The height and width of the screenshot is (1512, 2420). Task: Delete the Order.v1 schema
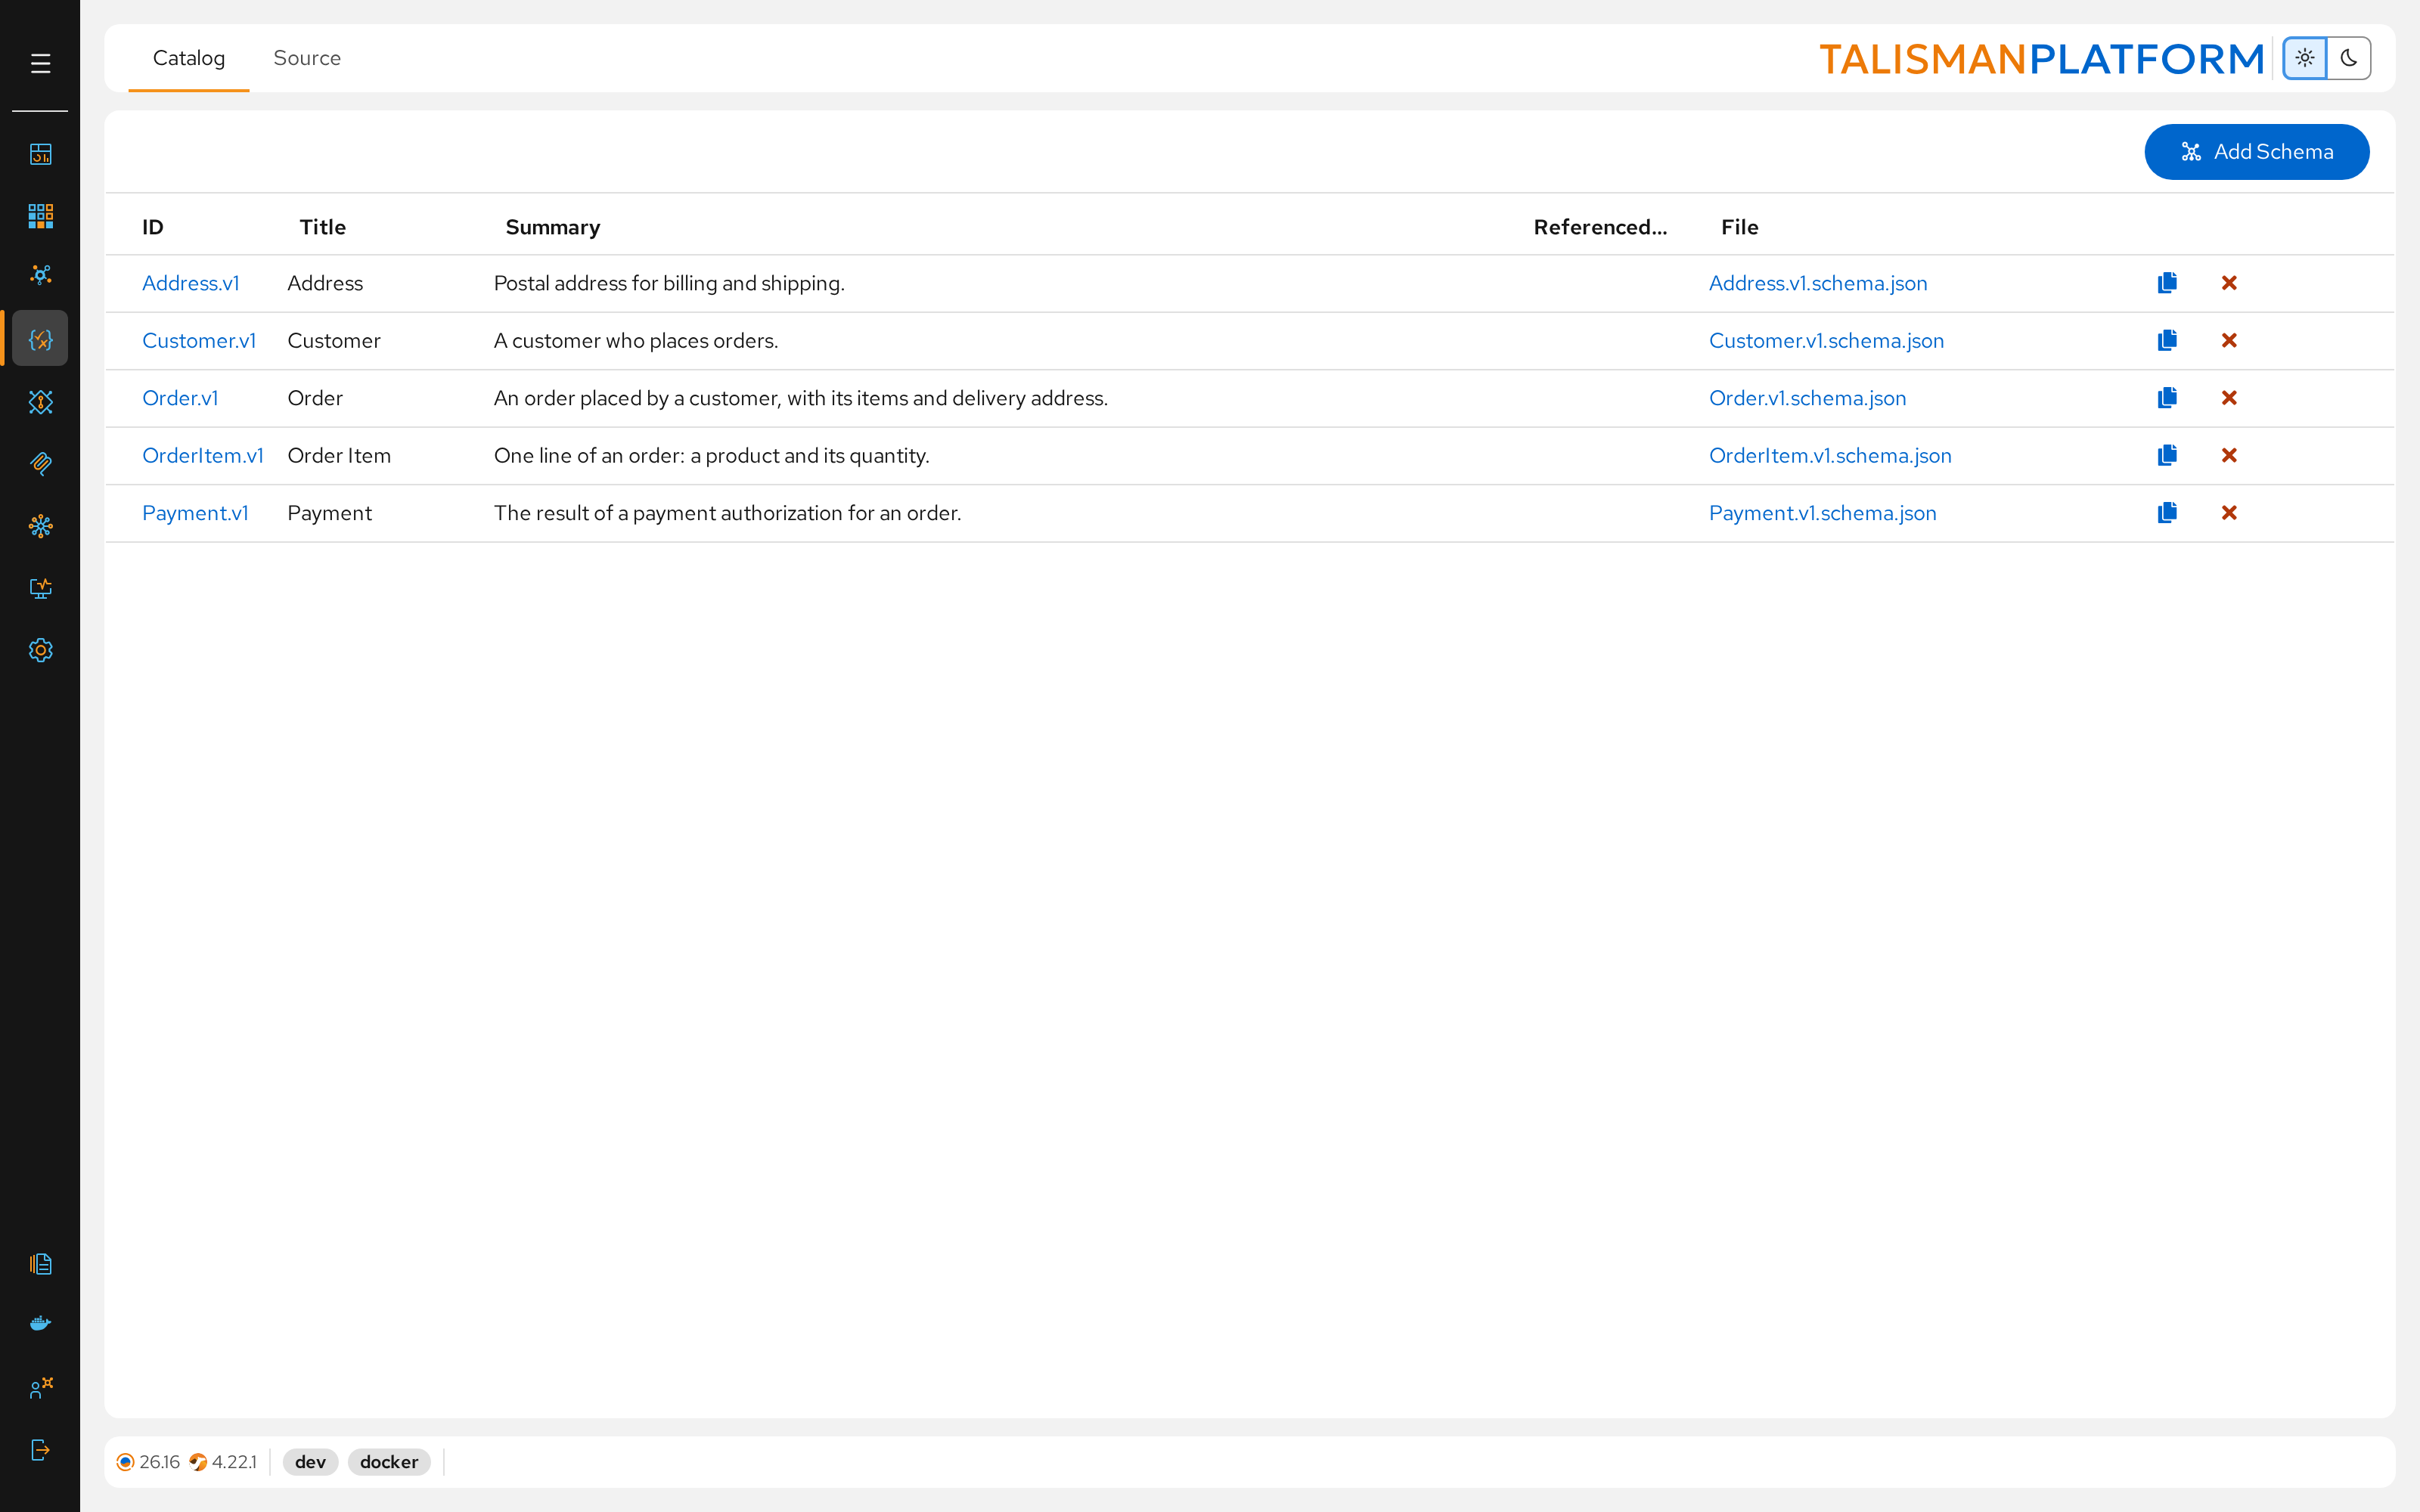pos(2229,398)
